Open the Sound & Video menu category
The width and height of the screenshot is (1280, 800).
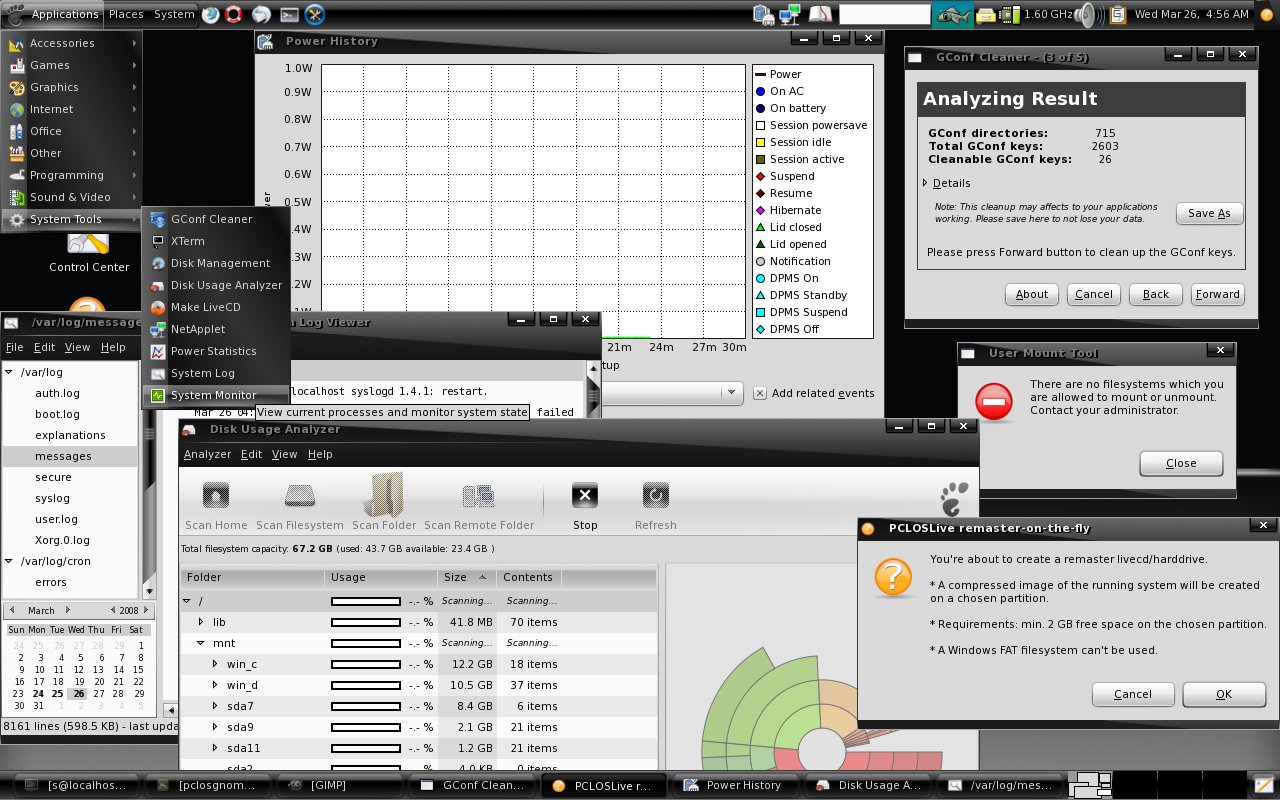coord(72,197)
